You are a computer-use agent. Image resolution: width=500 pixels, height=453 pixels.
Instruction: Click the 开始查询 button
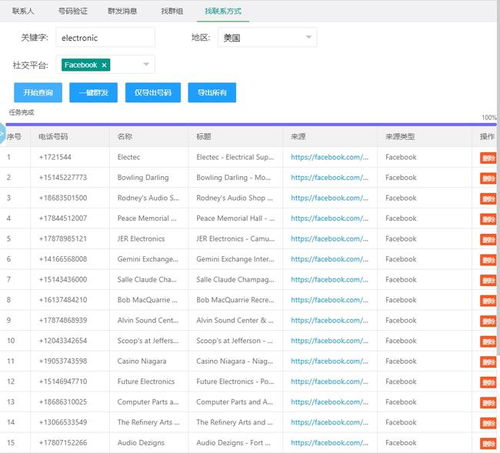click(x=38, y=92)
